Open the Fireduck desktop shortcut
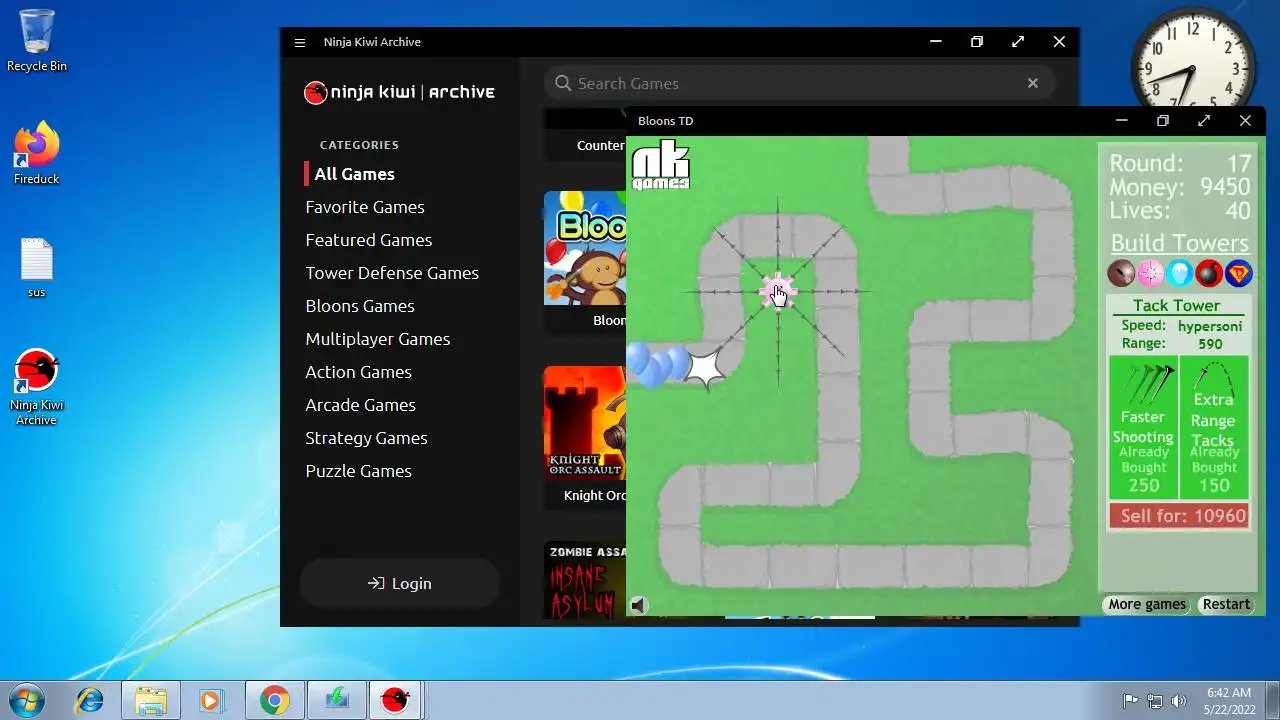This screenshot has height=720, width=1280. tap(37, 153)
